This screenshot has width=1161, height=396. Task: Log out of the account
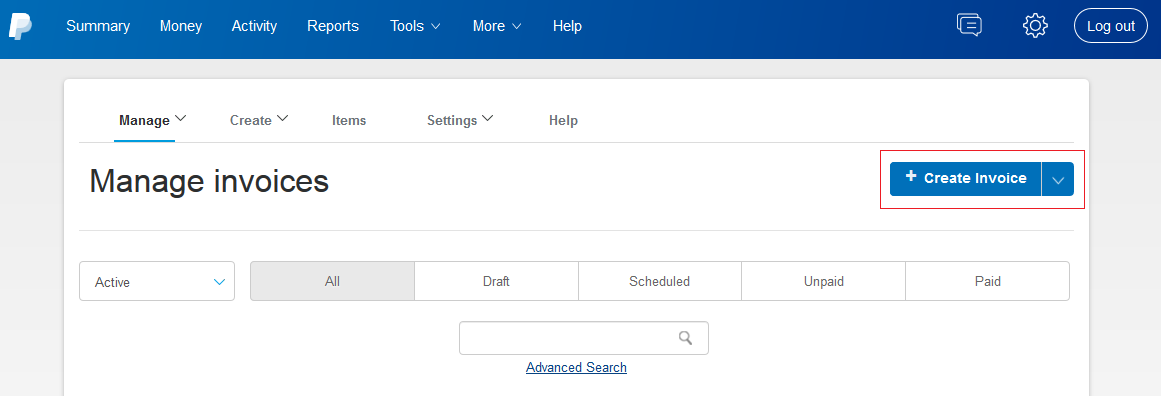pos(1111,26)
